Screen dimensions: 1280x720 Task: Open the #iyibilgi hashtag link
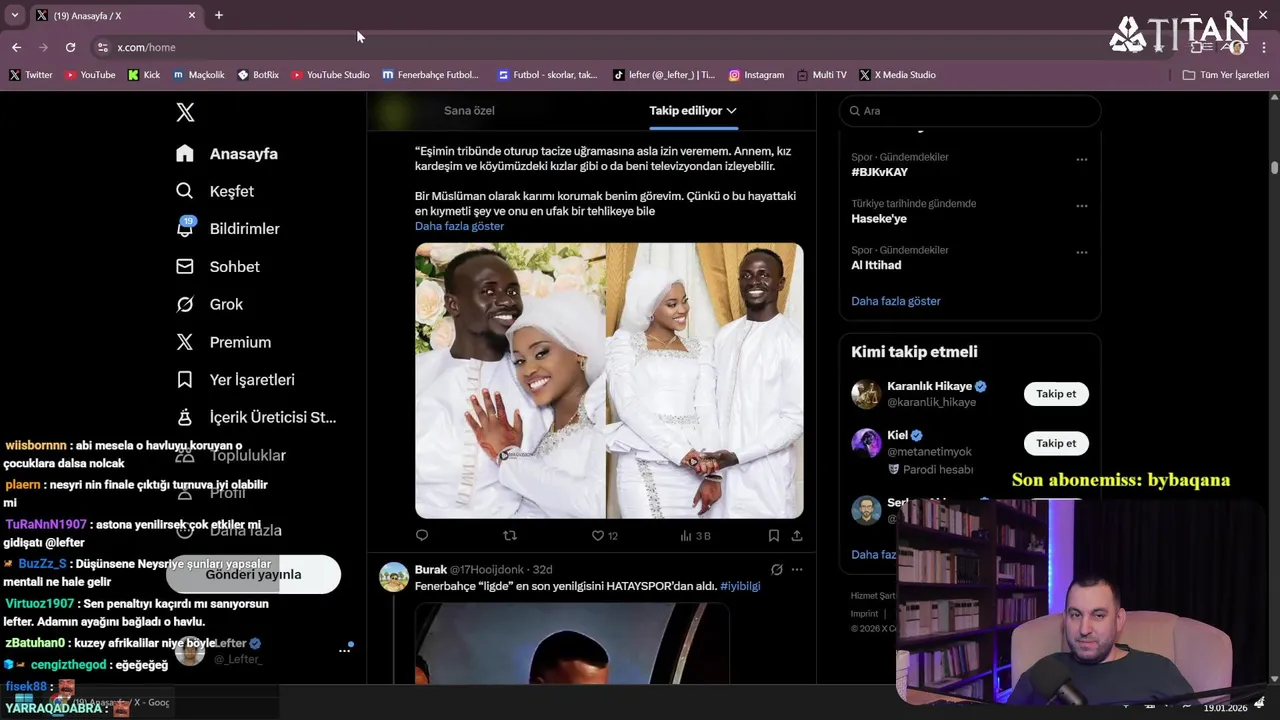point(740,586)
